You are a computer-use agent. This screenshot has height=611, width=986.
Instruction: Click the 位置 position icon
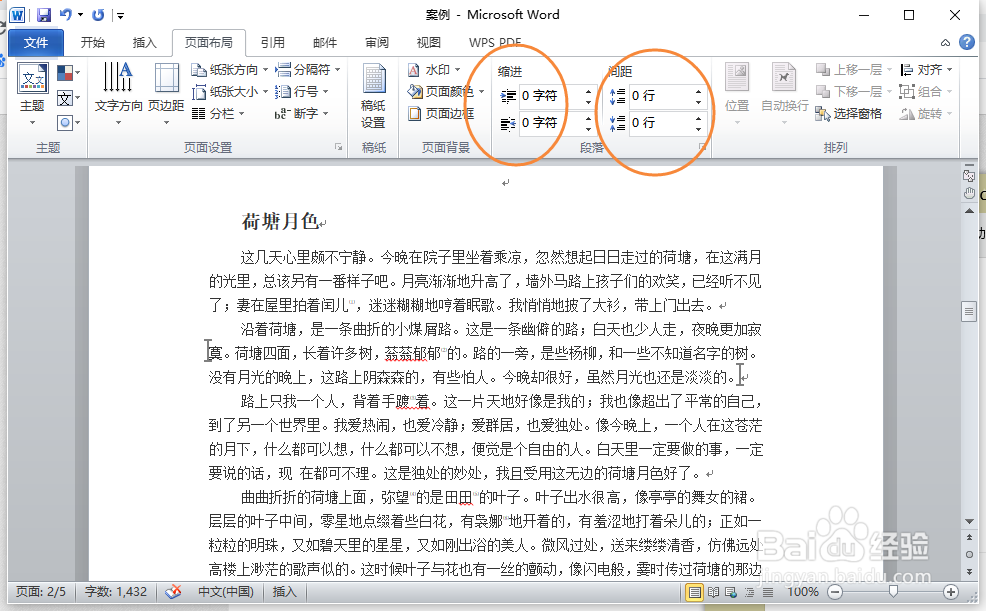(x=737, y=93)
